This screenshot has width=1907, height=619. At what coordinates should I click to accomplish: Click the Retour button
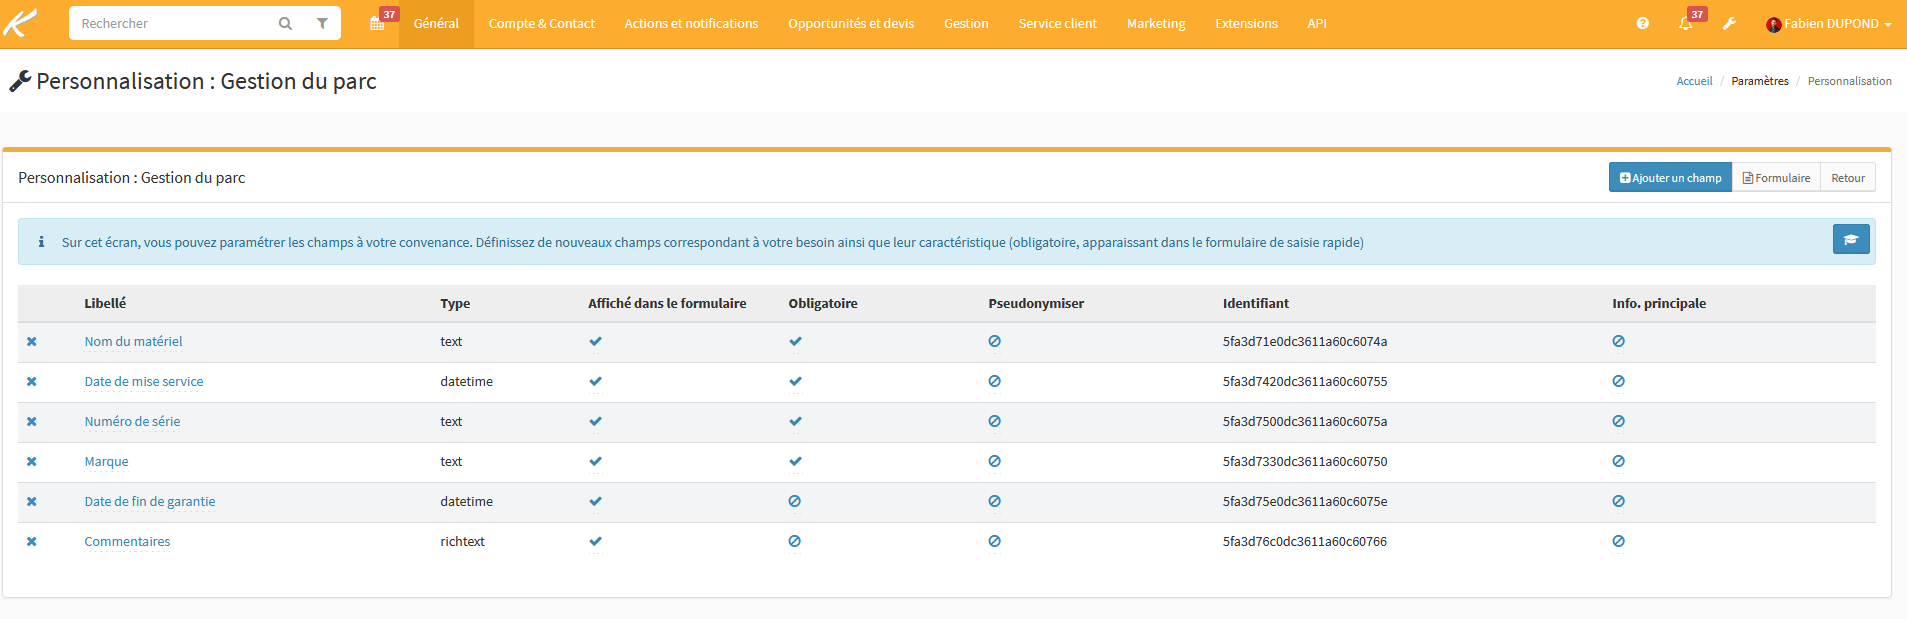(1848, 177)
